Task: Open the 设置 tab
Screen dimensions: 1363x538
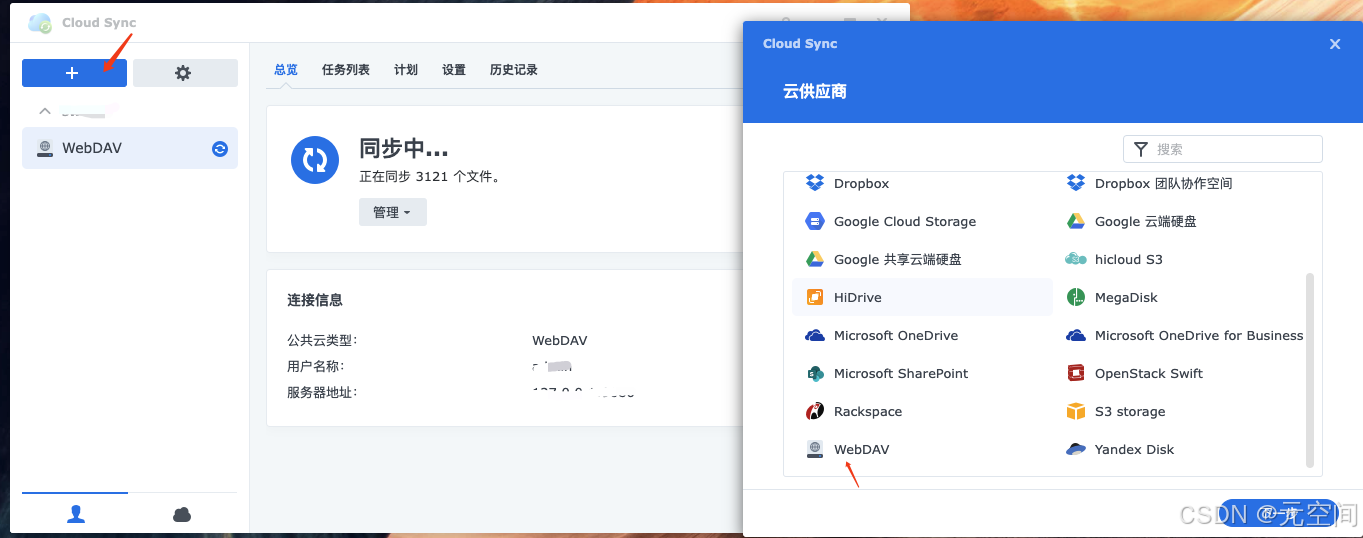Action: coord(454,70)
